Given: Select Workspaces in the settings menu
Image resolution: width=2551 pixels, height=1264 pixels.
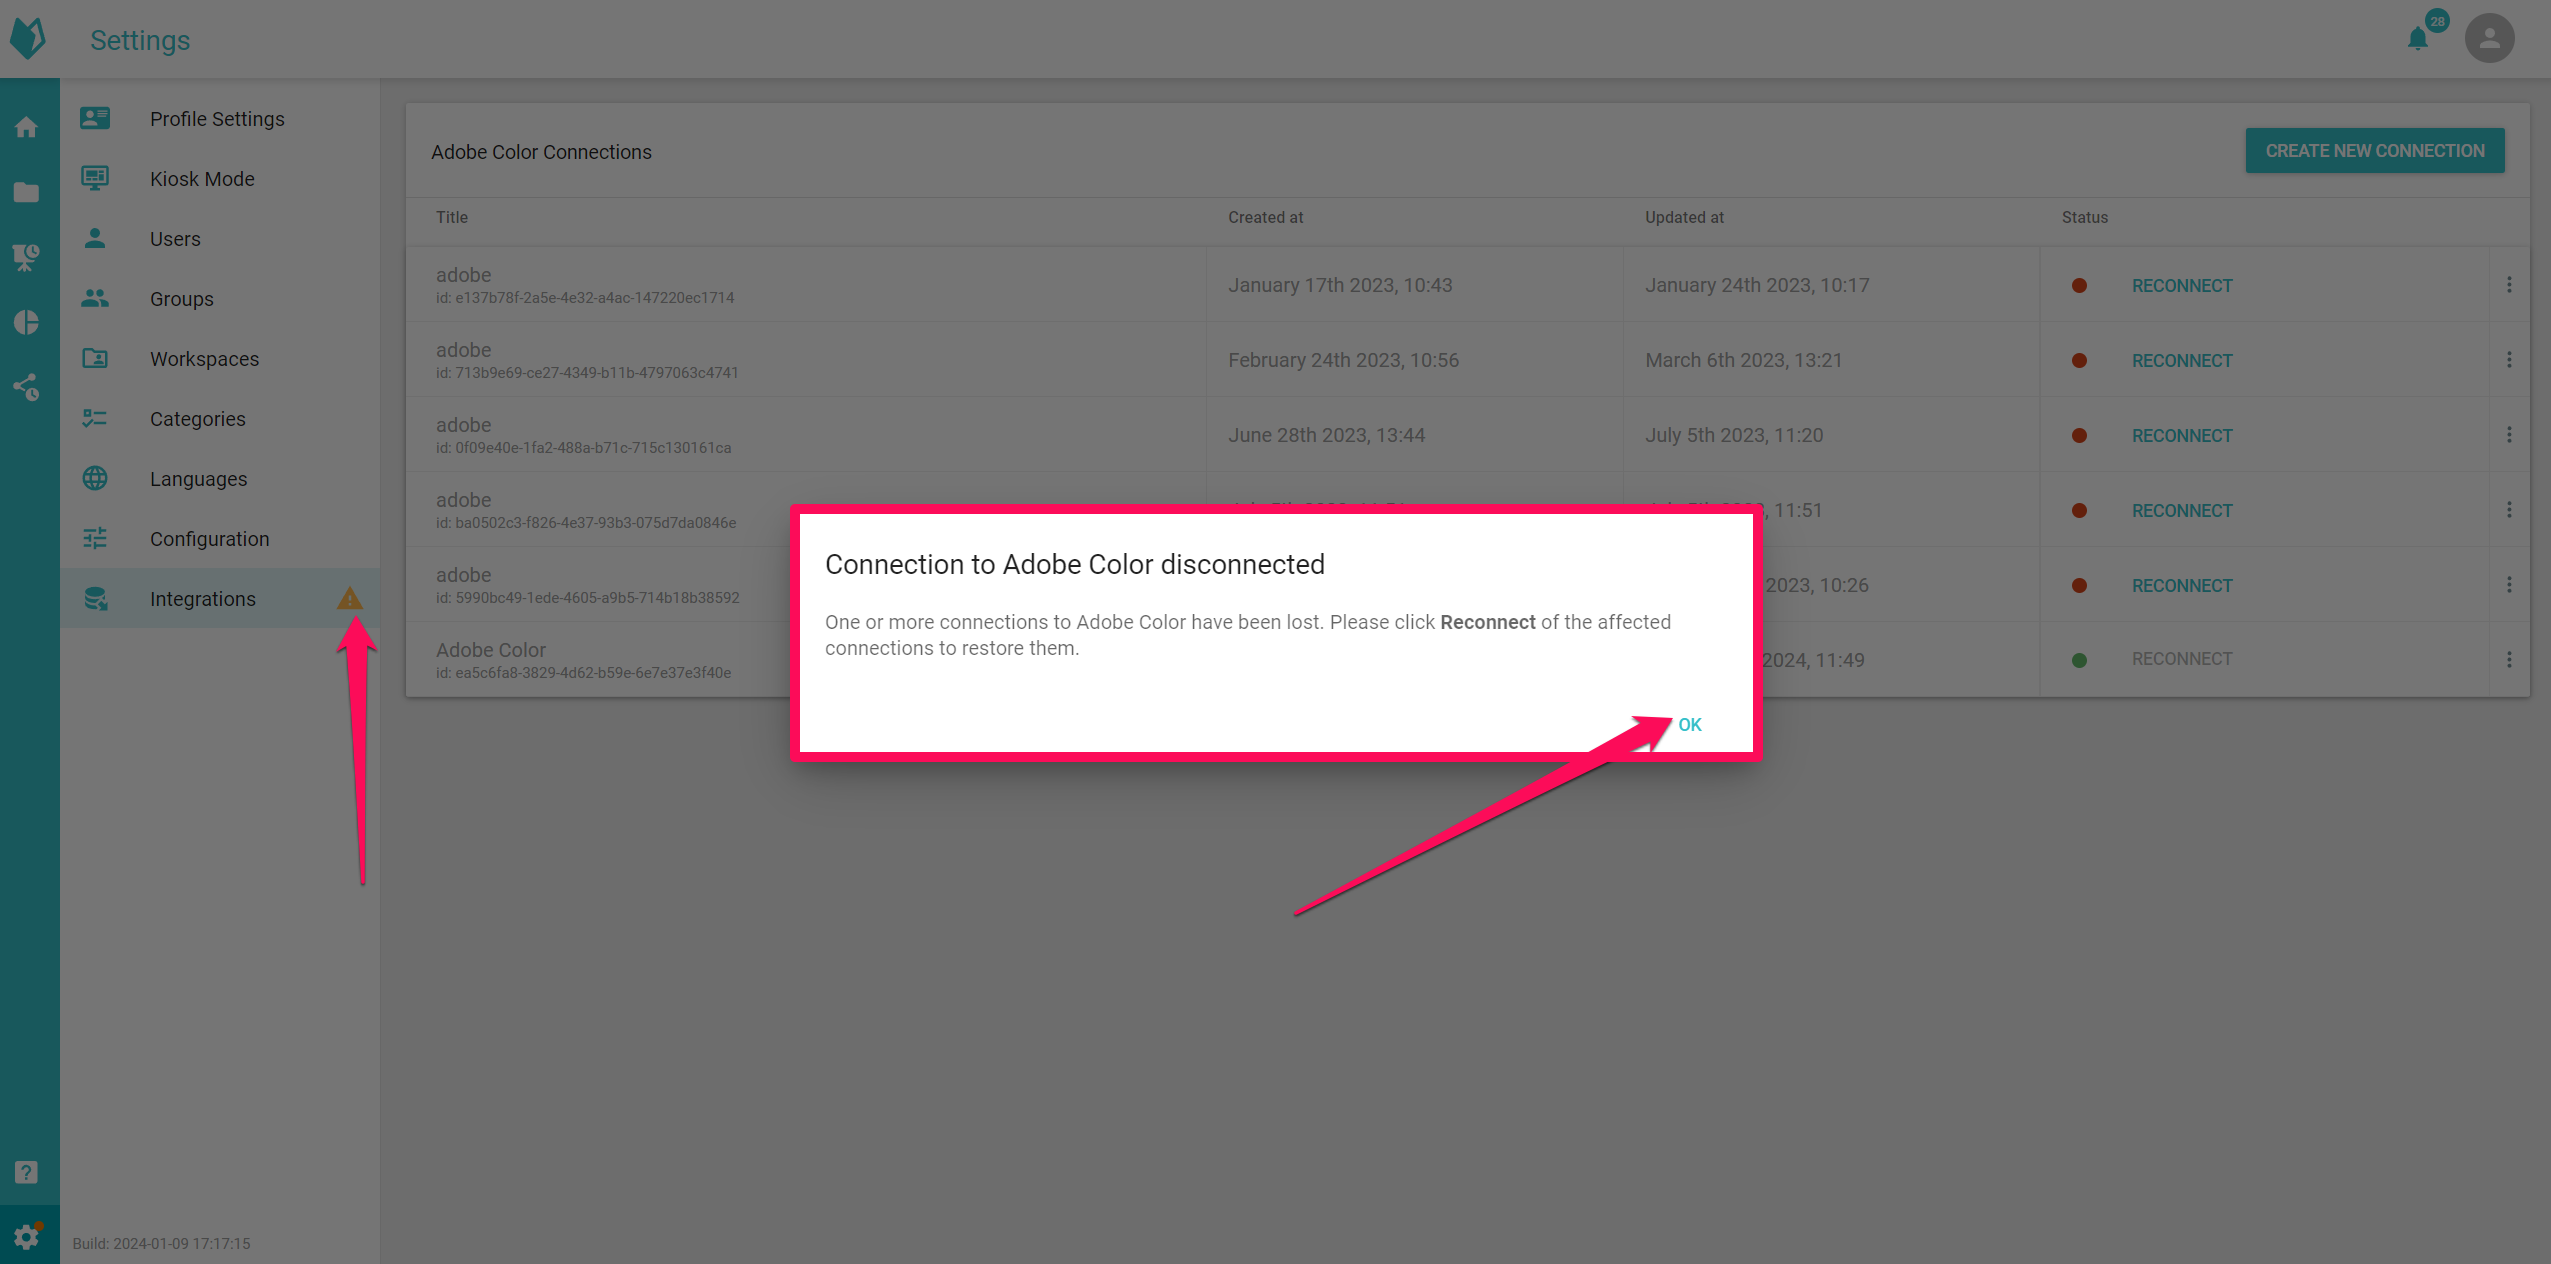Looking at the screenshot, I should 220,358.
